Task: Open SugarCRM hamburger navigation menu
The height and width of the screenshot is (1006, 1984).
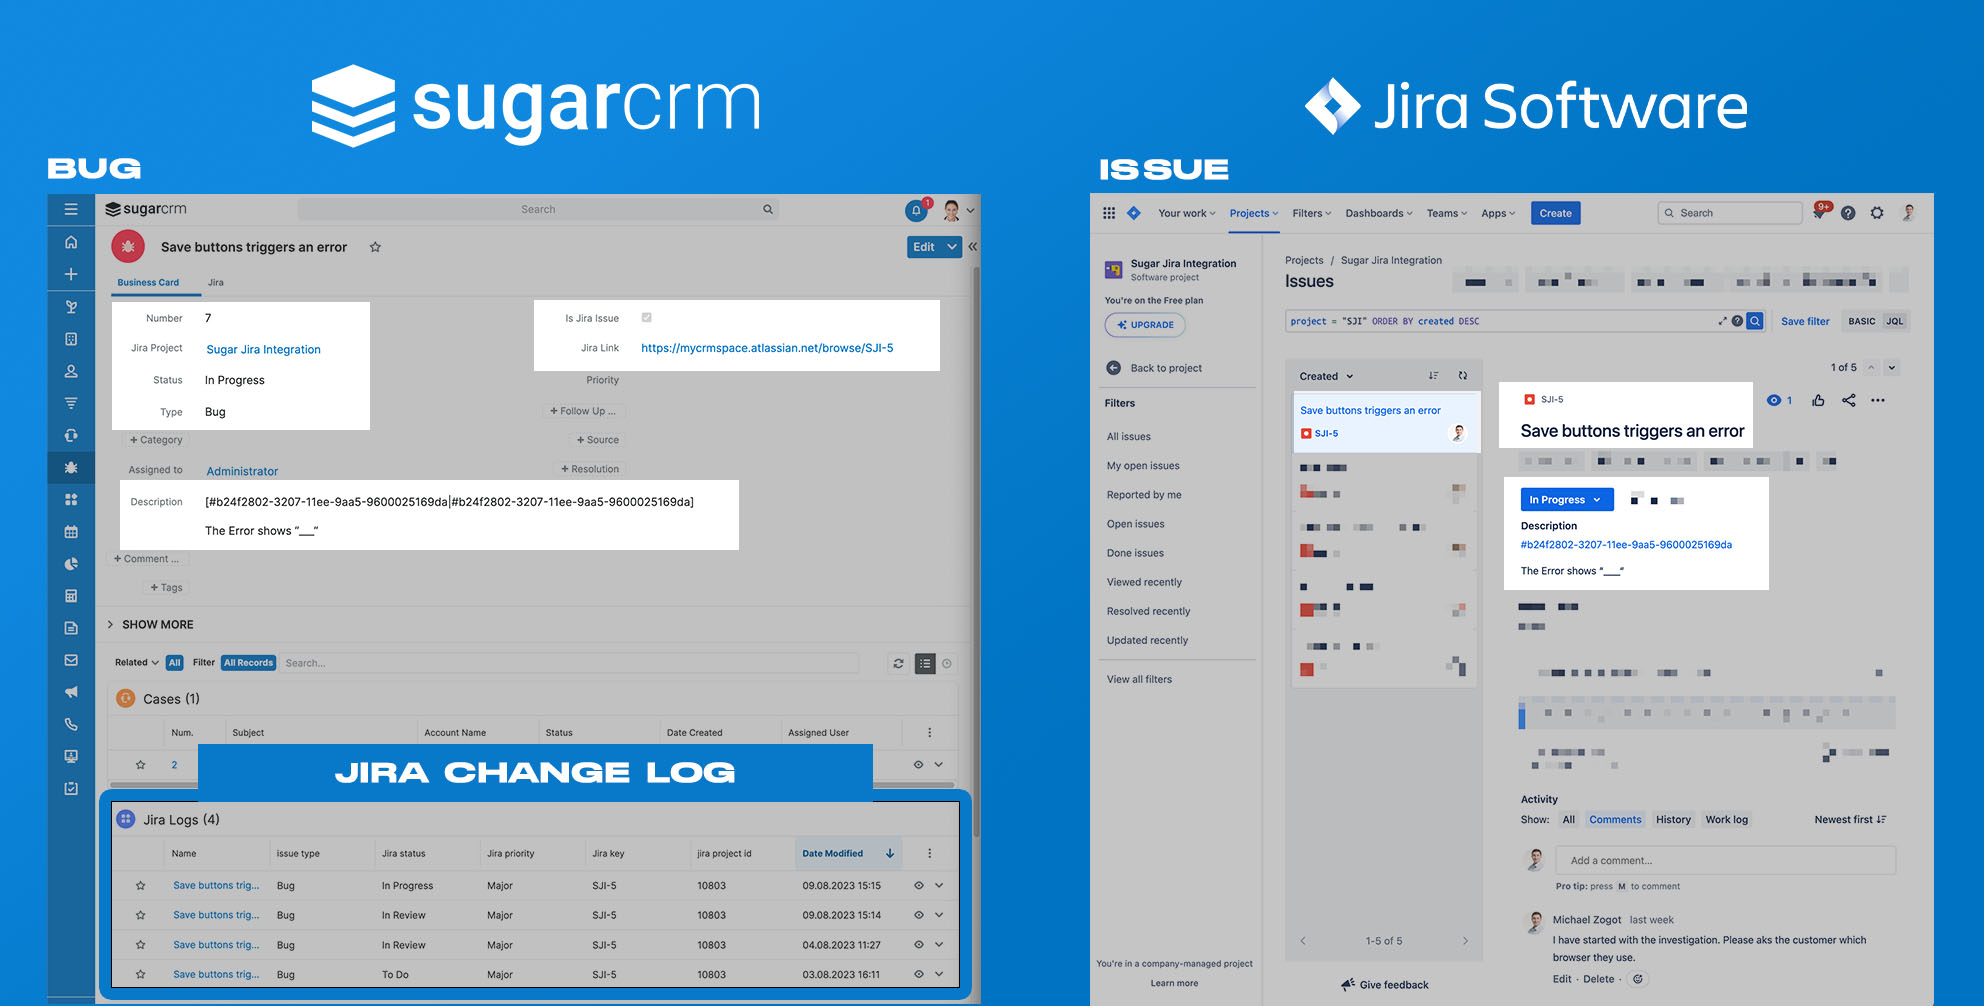Action: [x=71, y=209]
